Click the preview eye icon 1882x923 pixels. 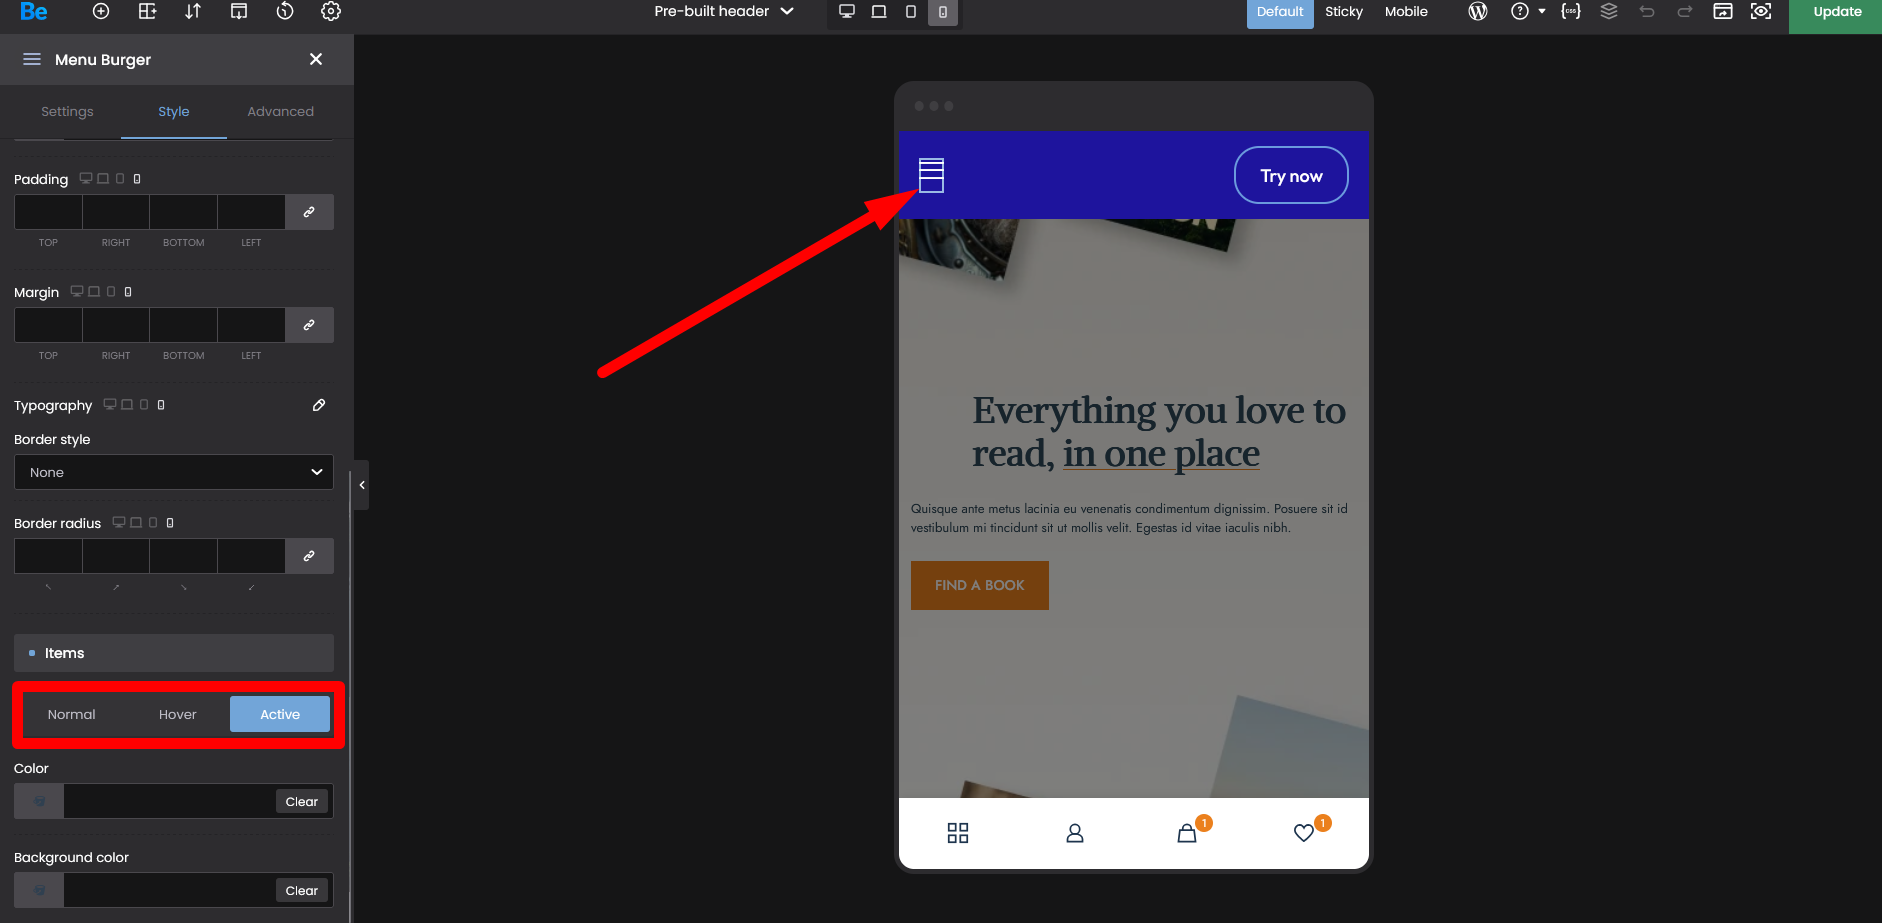pos(1761,12)
